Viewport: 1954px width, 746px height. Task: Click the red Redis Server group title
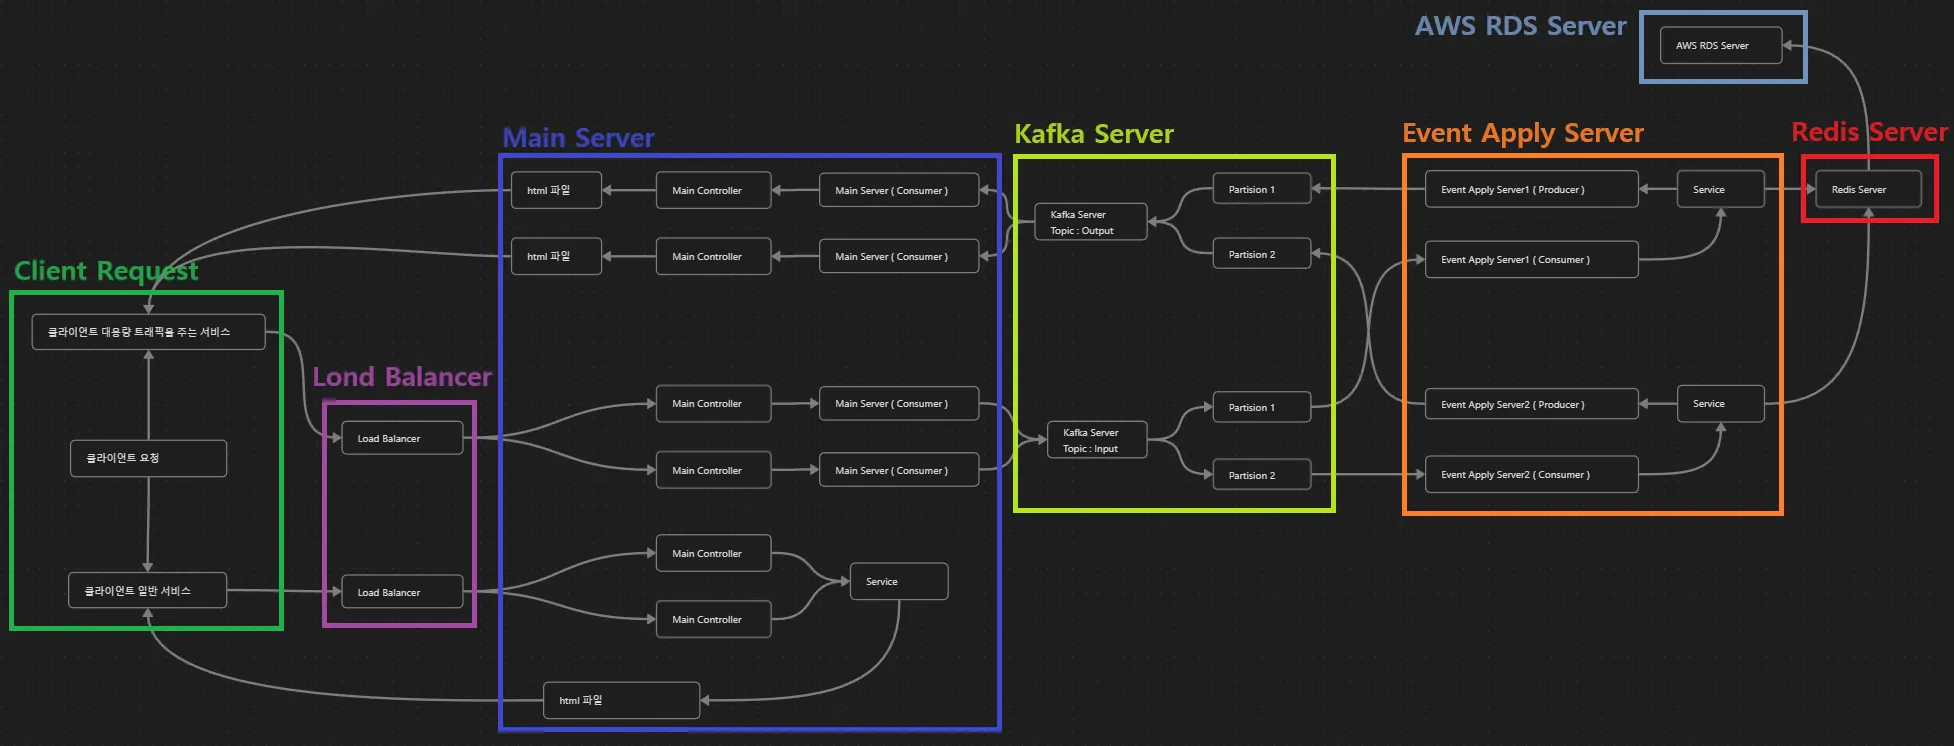pos(1869,132)
